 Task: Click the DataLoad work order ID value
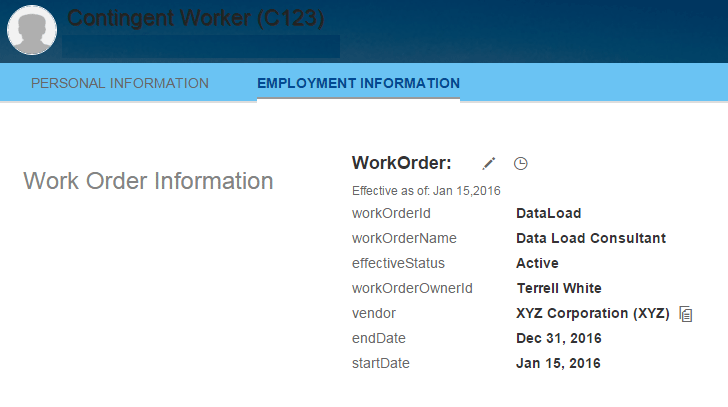point(548,213)
